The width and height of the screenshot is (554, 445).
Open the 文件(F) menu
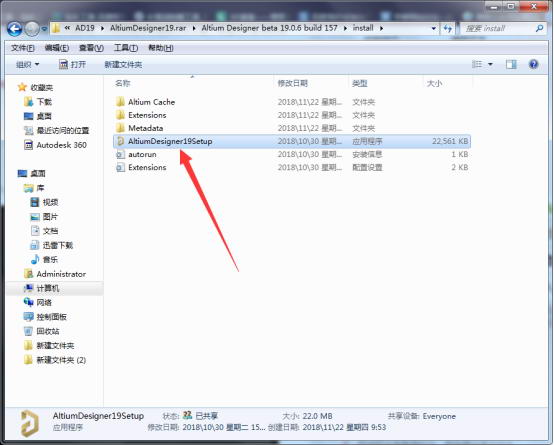tap(23, 48)
